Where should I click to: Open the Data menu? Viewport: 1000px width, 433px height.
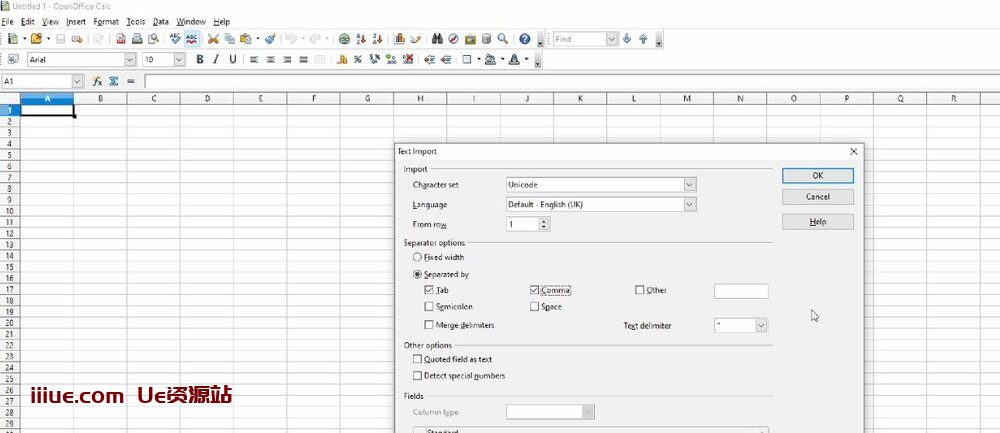[x=160, y=21]
